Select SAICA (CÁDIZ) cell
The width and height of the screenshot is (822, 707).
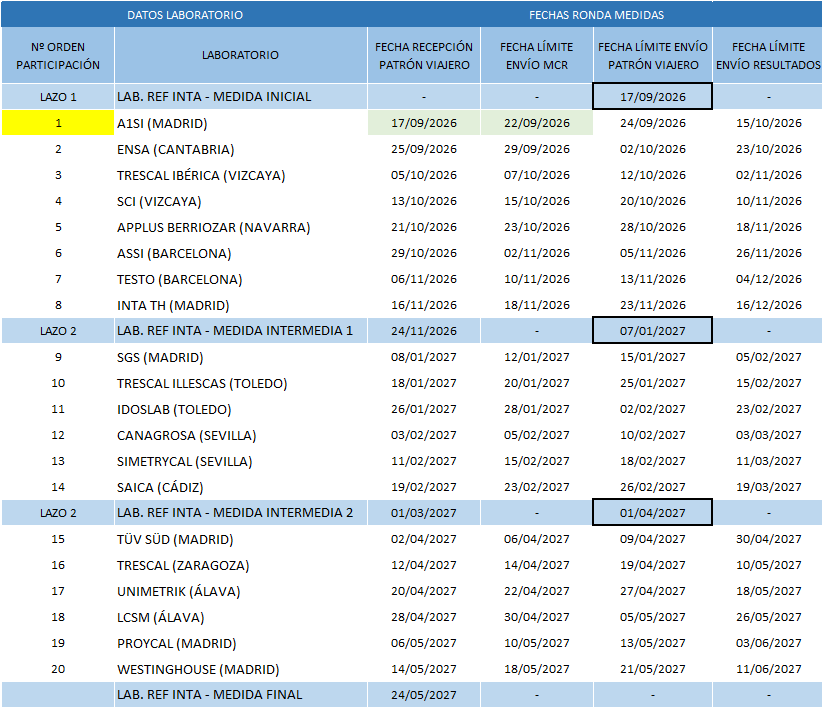(x=241, y=487)
